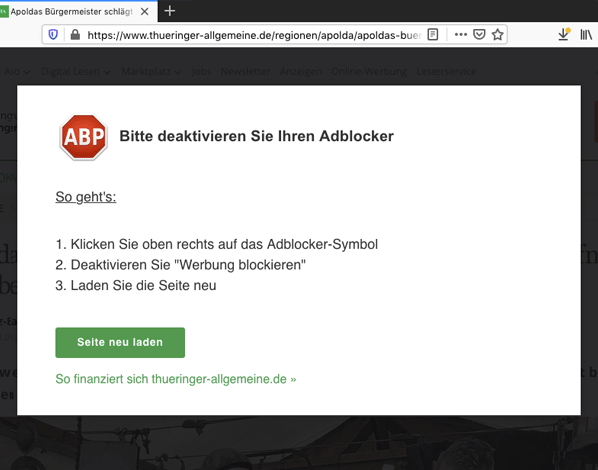Open the Anzeigen menu item
The width and height of the screenshot is (598, 470).
pos(301,71)
